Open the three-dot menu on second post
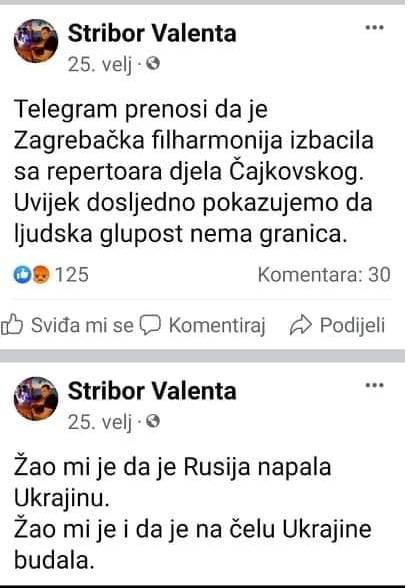Image resolution: width=412 pixels, height=588 pixels. pyautogui.click(x=374, y=385)
